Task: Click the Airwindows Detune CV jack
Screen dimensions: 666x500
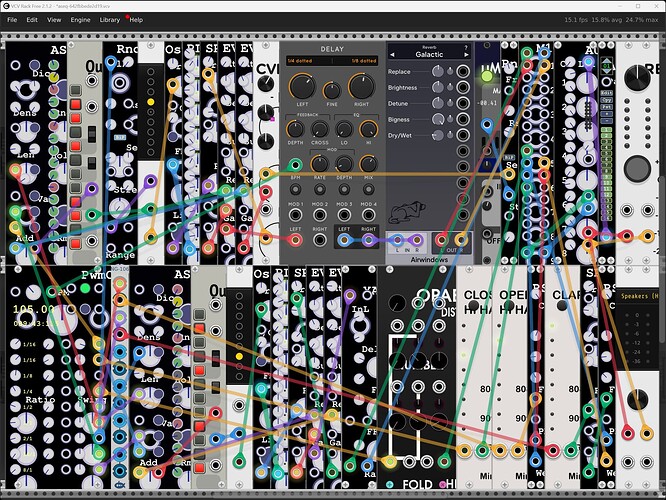Action: coord(463,103)
